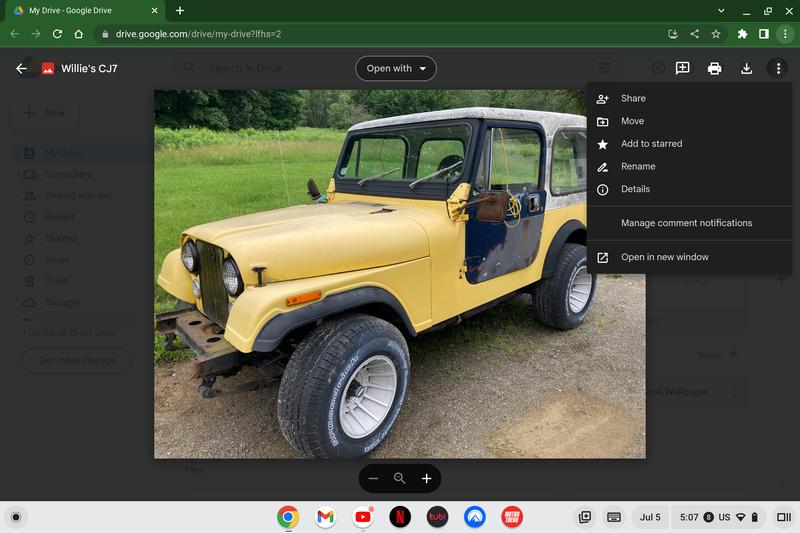Viewport: 800px width, 533px height.
Task: Download the image with download icon
Action: [746, 69]
